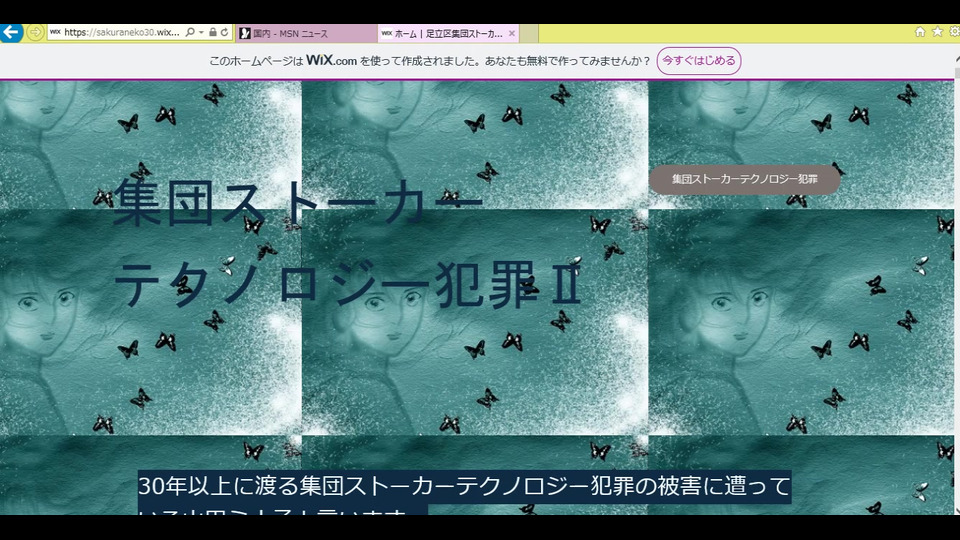Select the ホーム | 足立区集団ストーカ tab
The height and width of the screenshot is (540, 960).
point(447,34)
